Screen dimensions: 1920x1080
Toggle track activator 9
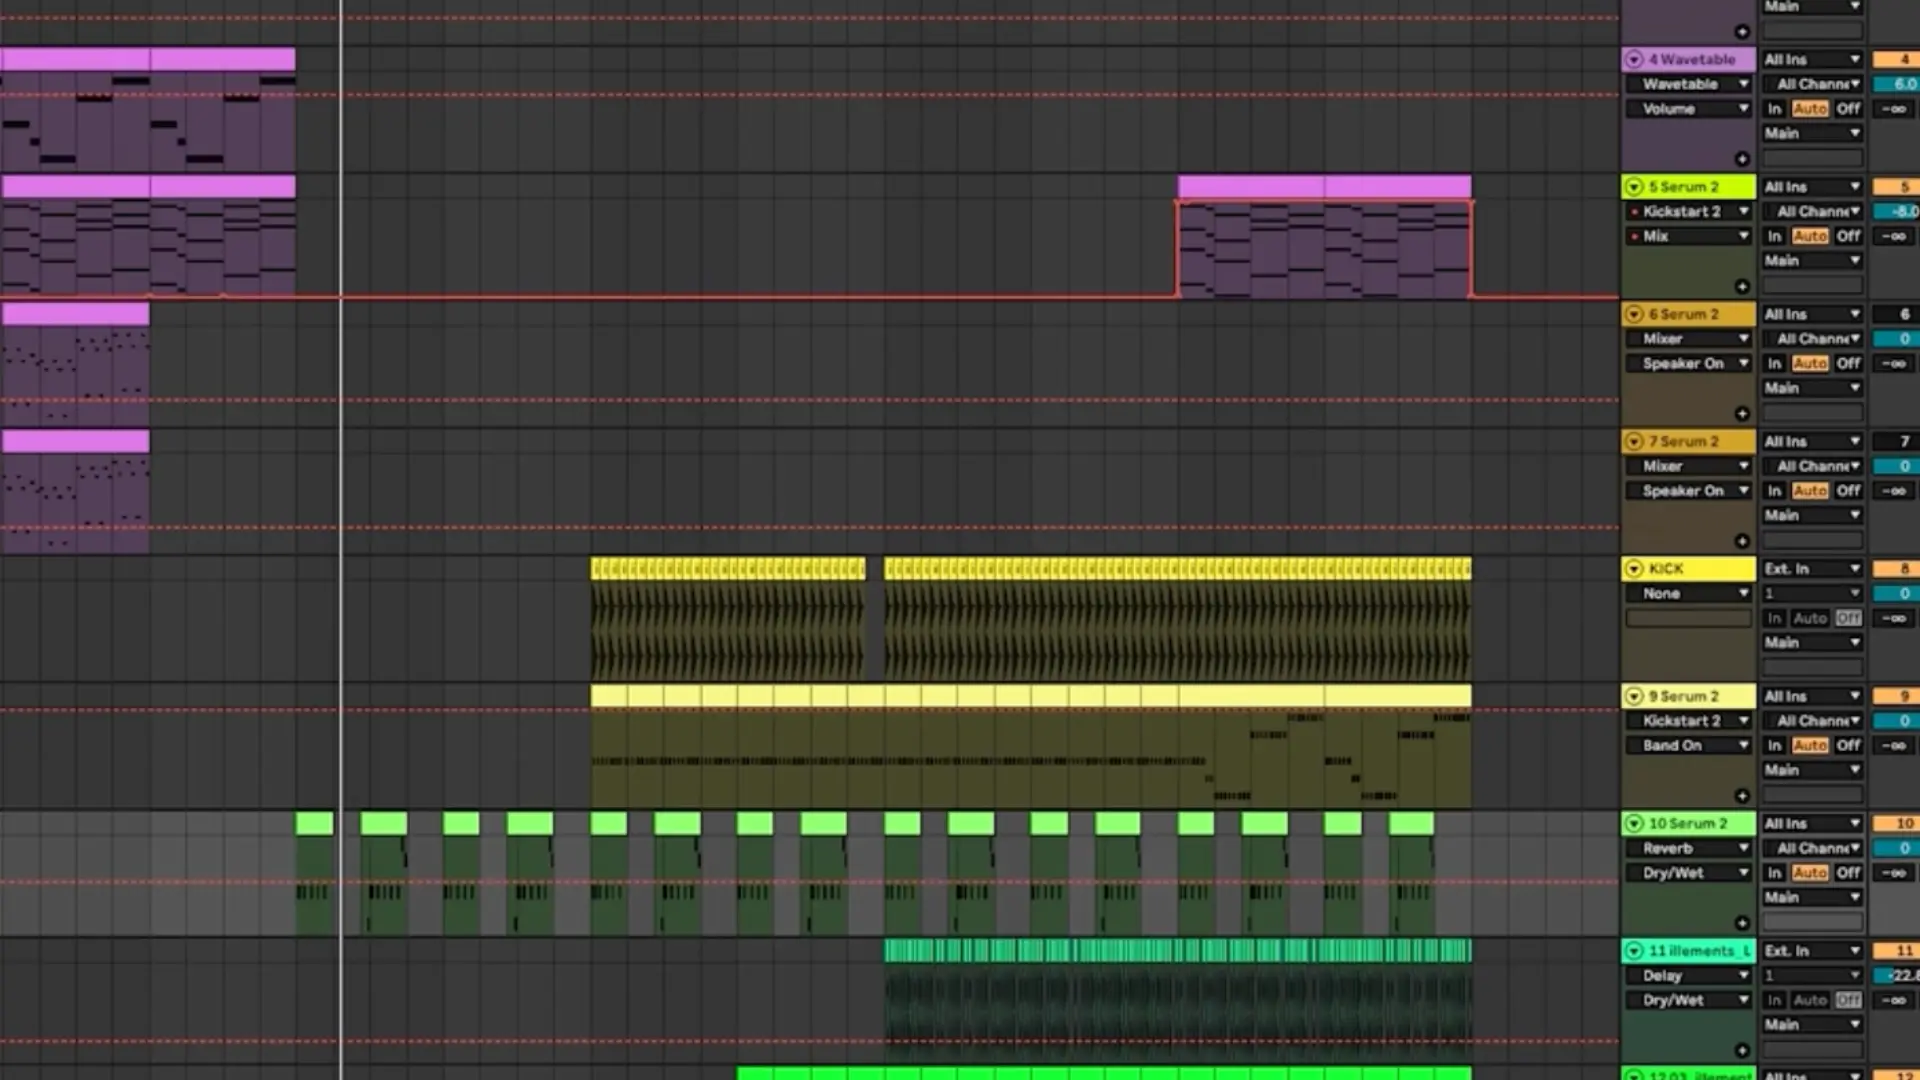tap(1896, 696)
